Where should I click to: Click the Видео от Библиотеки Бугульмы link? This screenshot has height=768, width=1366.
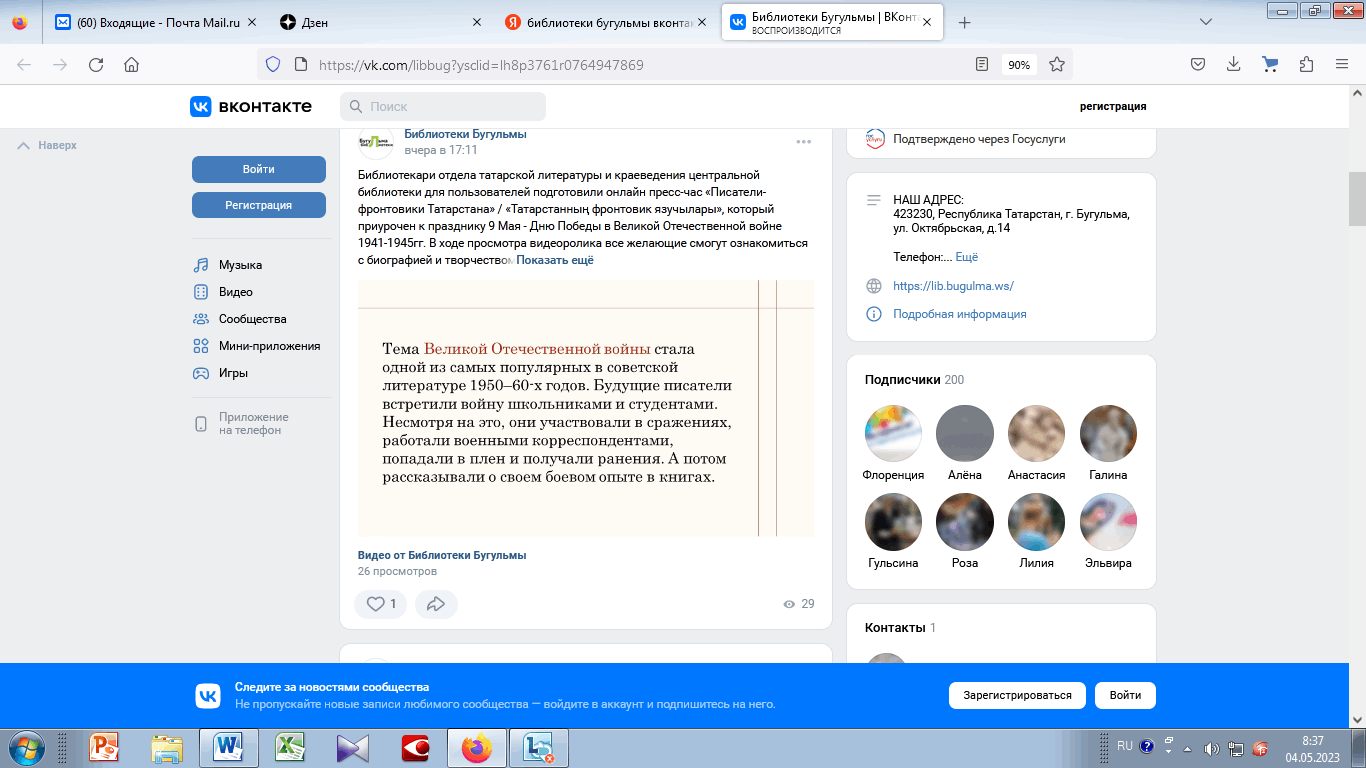coord(442,555)
